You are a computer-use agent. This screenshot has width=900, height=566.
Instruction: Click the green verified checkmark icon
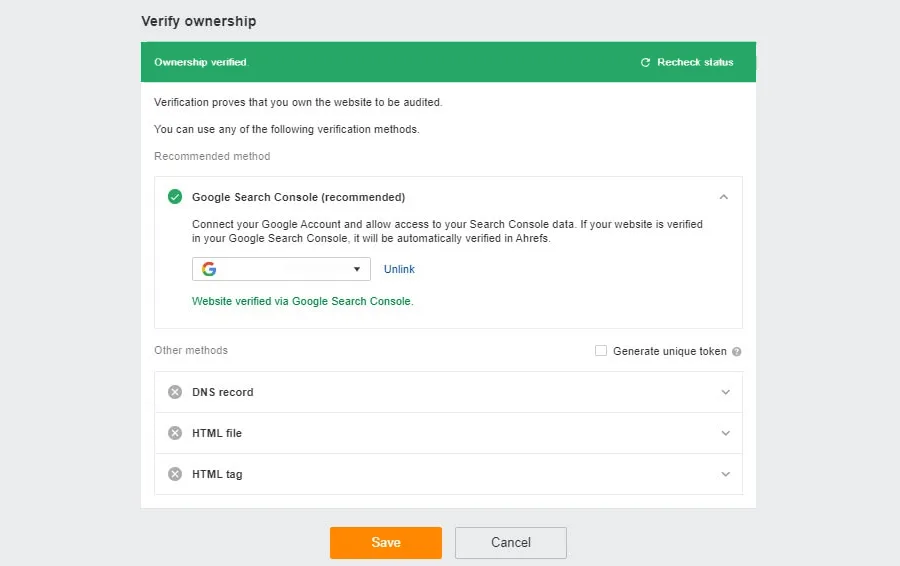(175, 197)
